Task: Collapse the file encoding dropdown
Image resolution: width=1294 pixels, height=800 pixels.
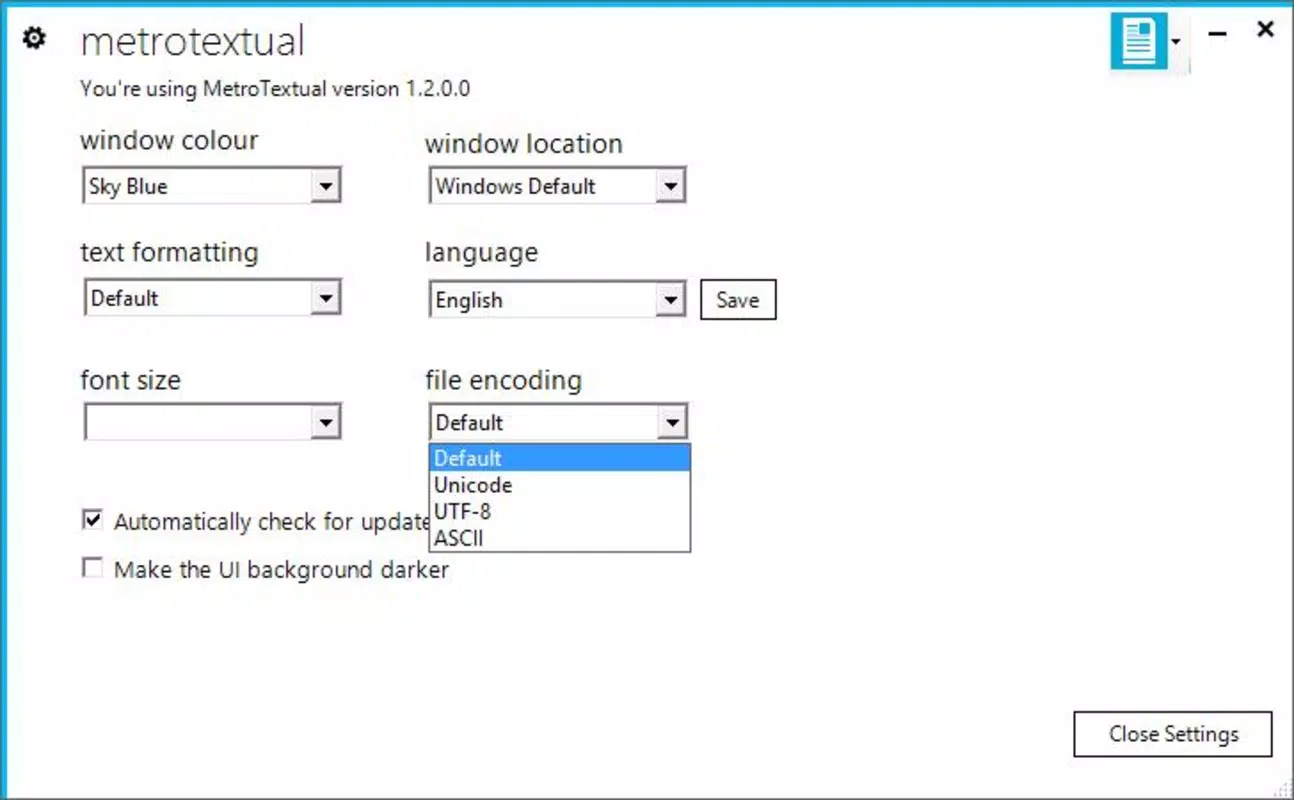Action: (672, 423)
